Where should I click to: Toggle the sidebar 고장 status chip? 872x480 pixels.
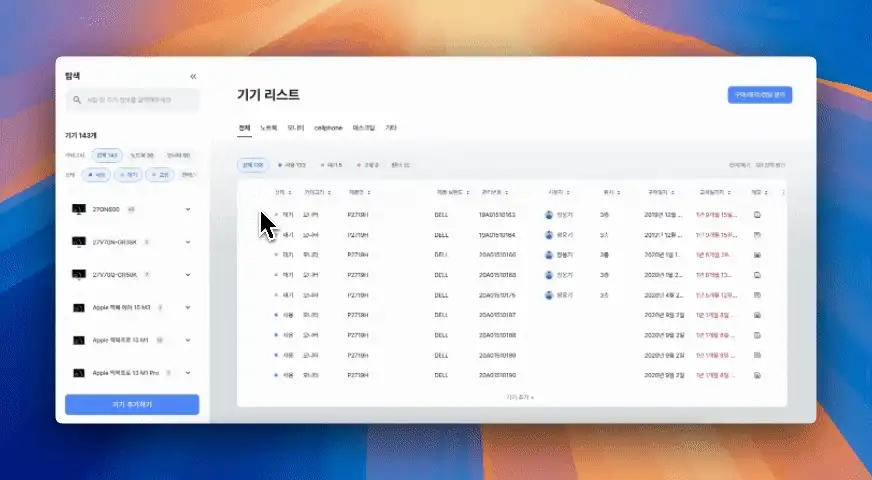pyautogui.click(x=160, y=175)
